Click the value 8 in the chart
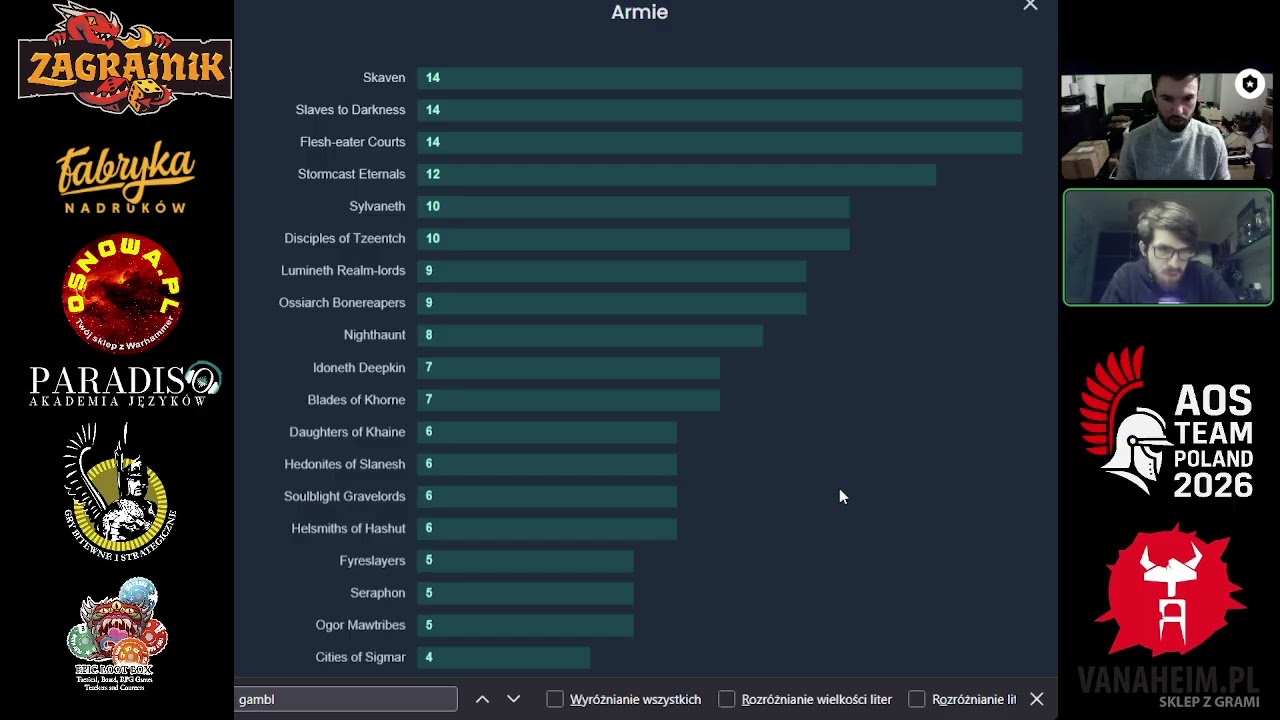 429,335
